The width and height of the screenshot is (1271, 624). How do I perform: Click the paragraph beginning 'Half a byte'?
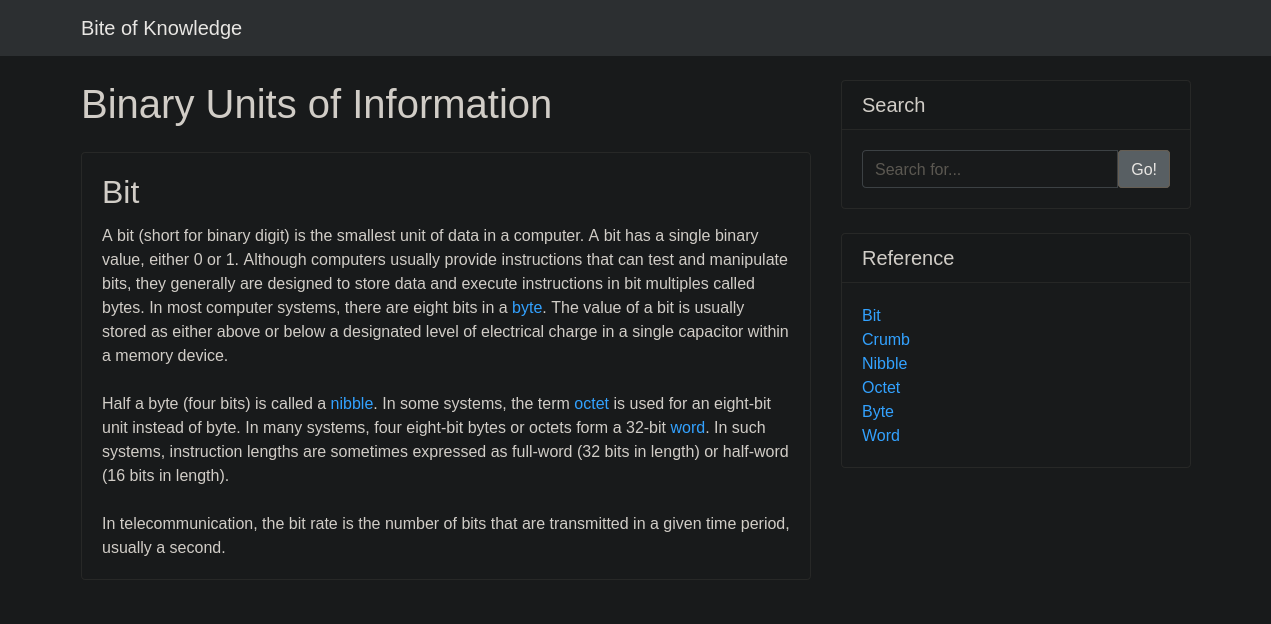[x=445, y=452]
